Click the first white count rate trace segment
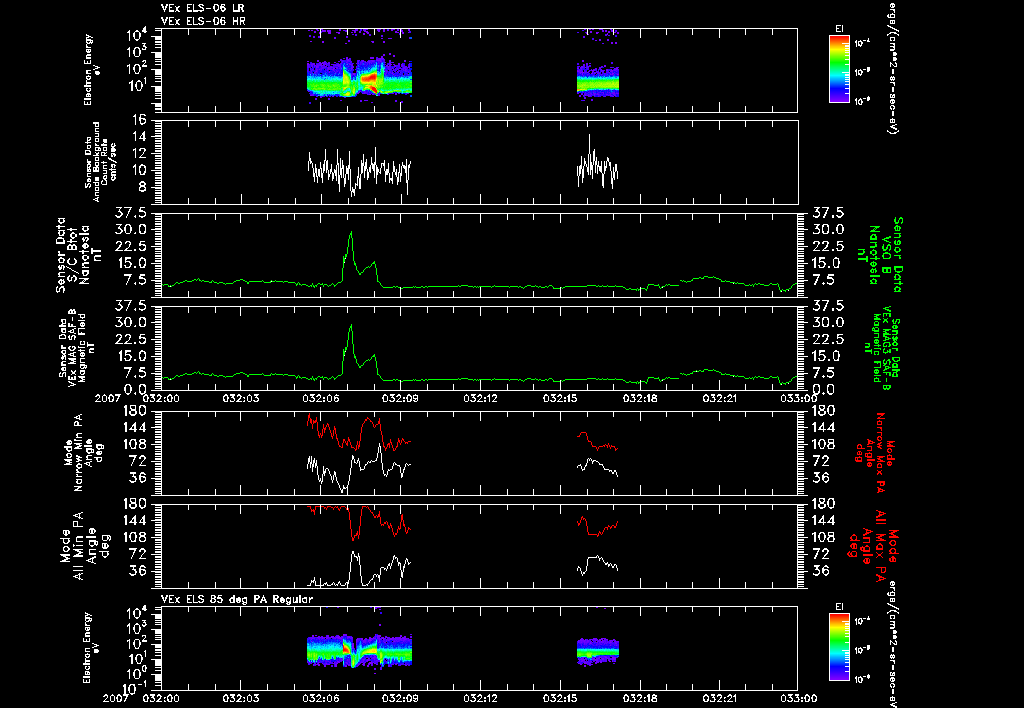Screen dimensions: 1024x708 click(x=359, y=171)
